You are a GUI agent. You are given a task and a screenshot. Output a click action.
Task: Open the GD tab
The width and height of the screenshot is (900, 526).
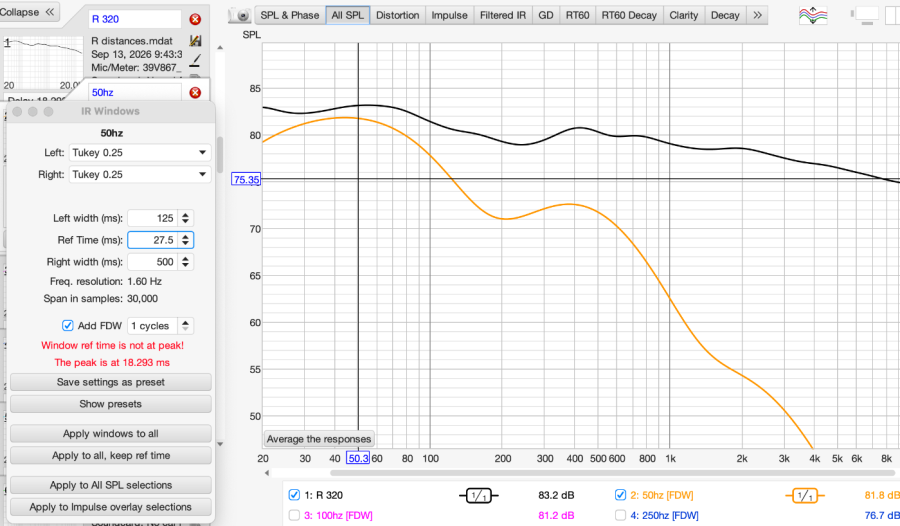[x=546, y=15]
